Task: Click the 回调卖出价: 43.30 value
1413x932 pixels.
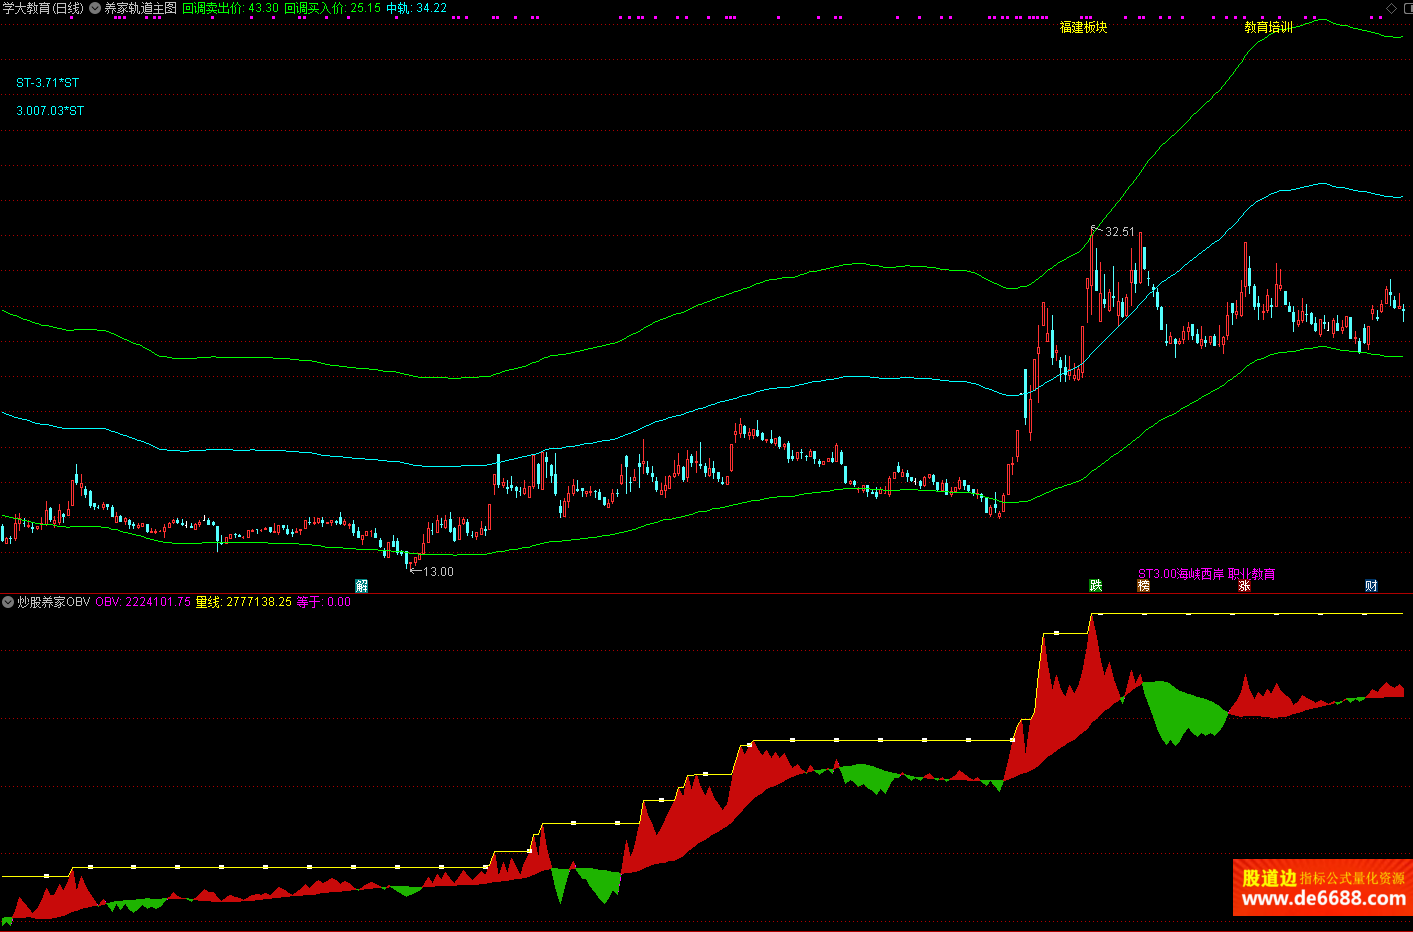Action: [x=231, y=8]
